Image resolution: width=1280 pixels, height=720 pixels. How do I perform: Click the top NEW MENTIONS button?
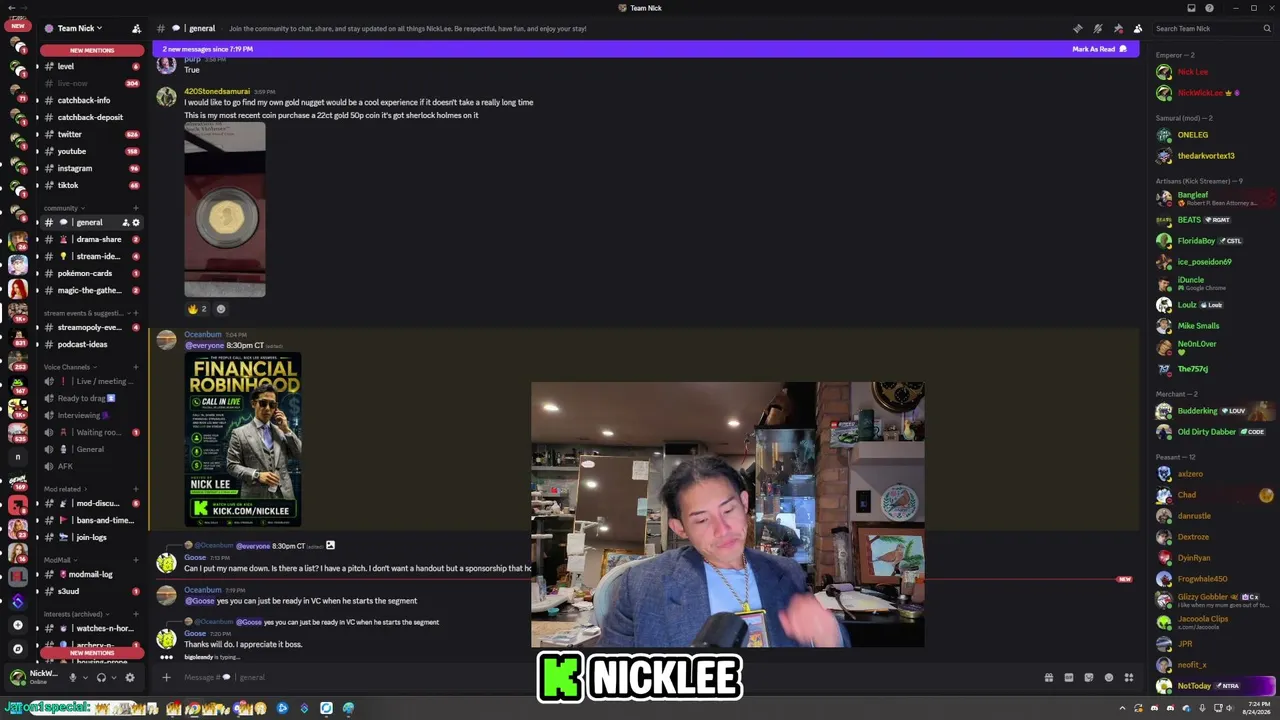point(92,50)
